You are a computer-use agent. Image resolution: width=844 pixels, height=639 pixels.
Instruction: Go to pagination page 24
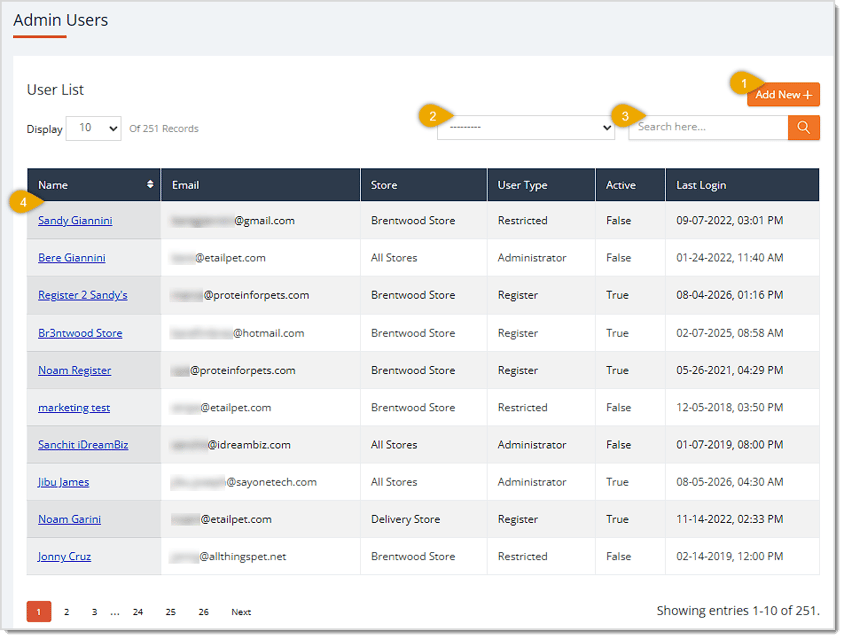(138, 612)
